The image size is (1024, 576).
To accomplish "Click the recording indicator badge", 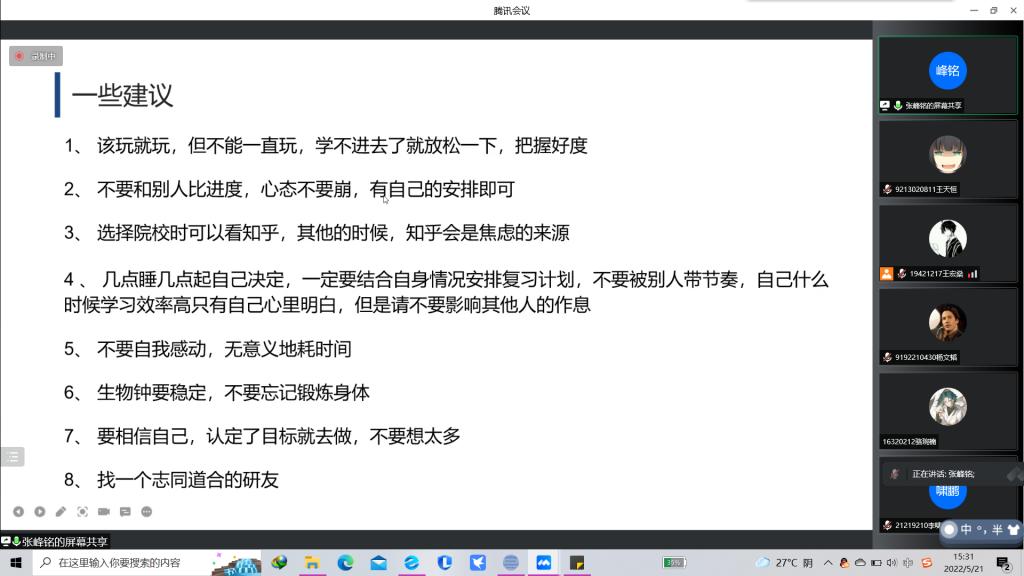I will (x=36, y=56).
